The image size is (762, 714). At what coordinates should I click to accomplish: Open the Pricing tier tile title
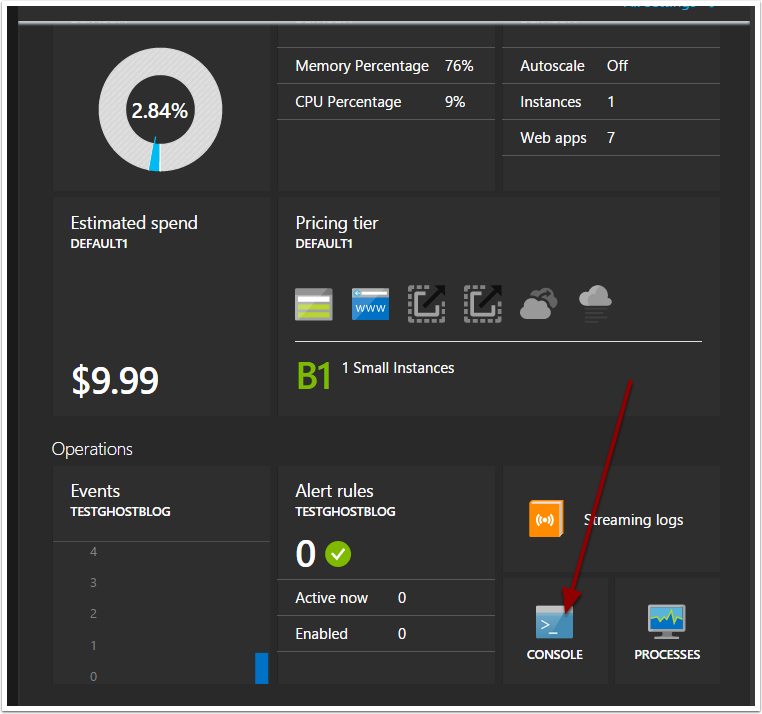[x=336, y=223]
